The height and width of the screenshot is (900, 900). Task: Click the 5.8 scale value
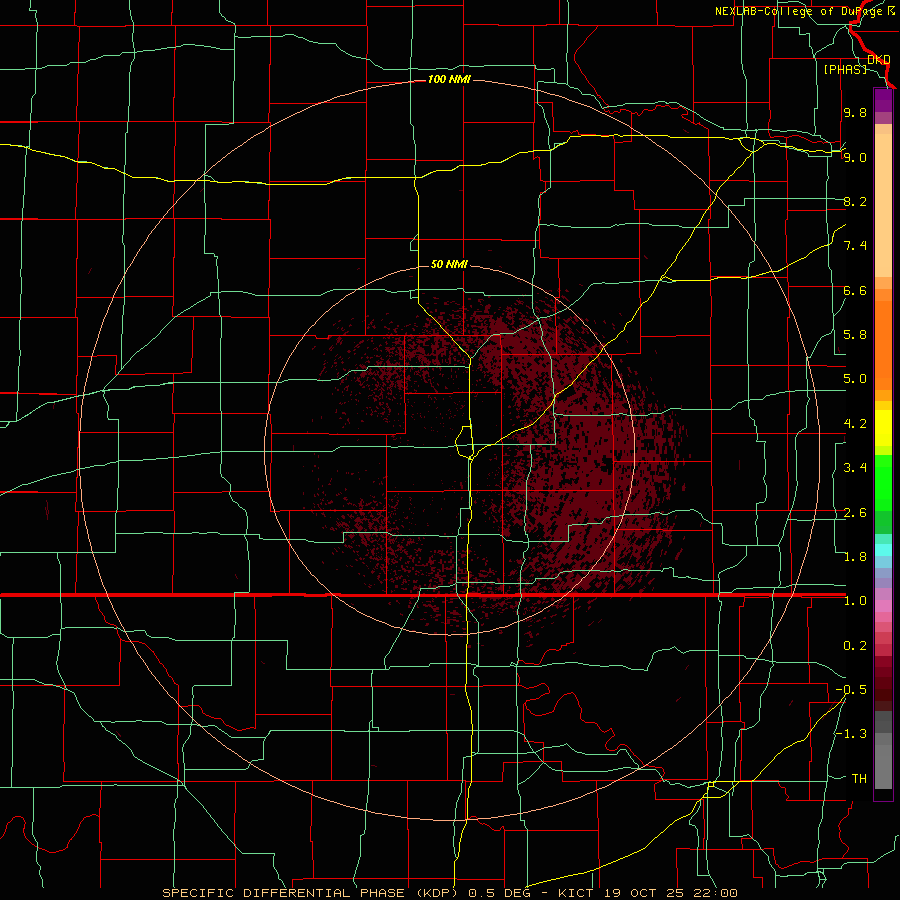855,335
